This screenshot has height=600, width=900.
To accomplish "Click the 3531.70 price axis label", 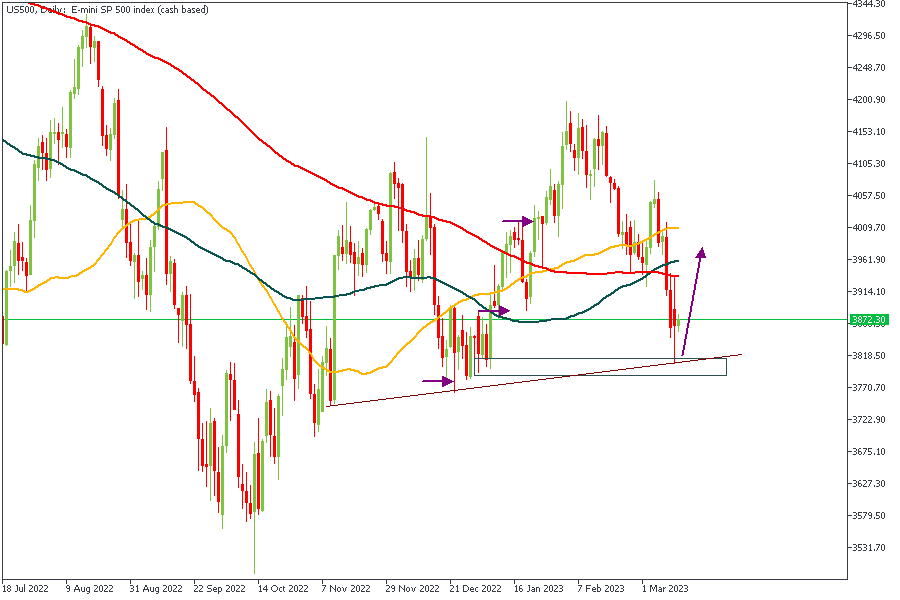I will [868, 547].
